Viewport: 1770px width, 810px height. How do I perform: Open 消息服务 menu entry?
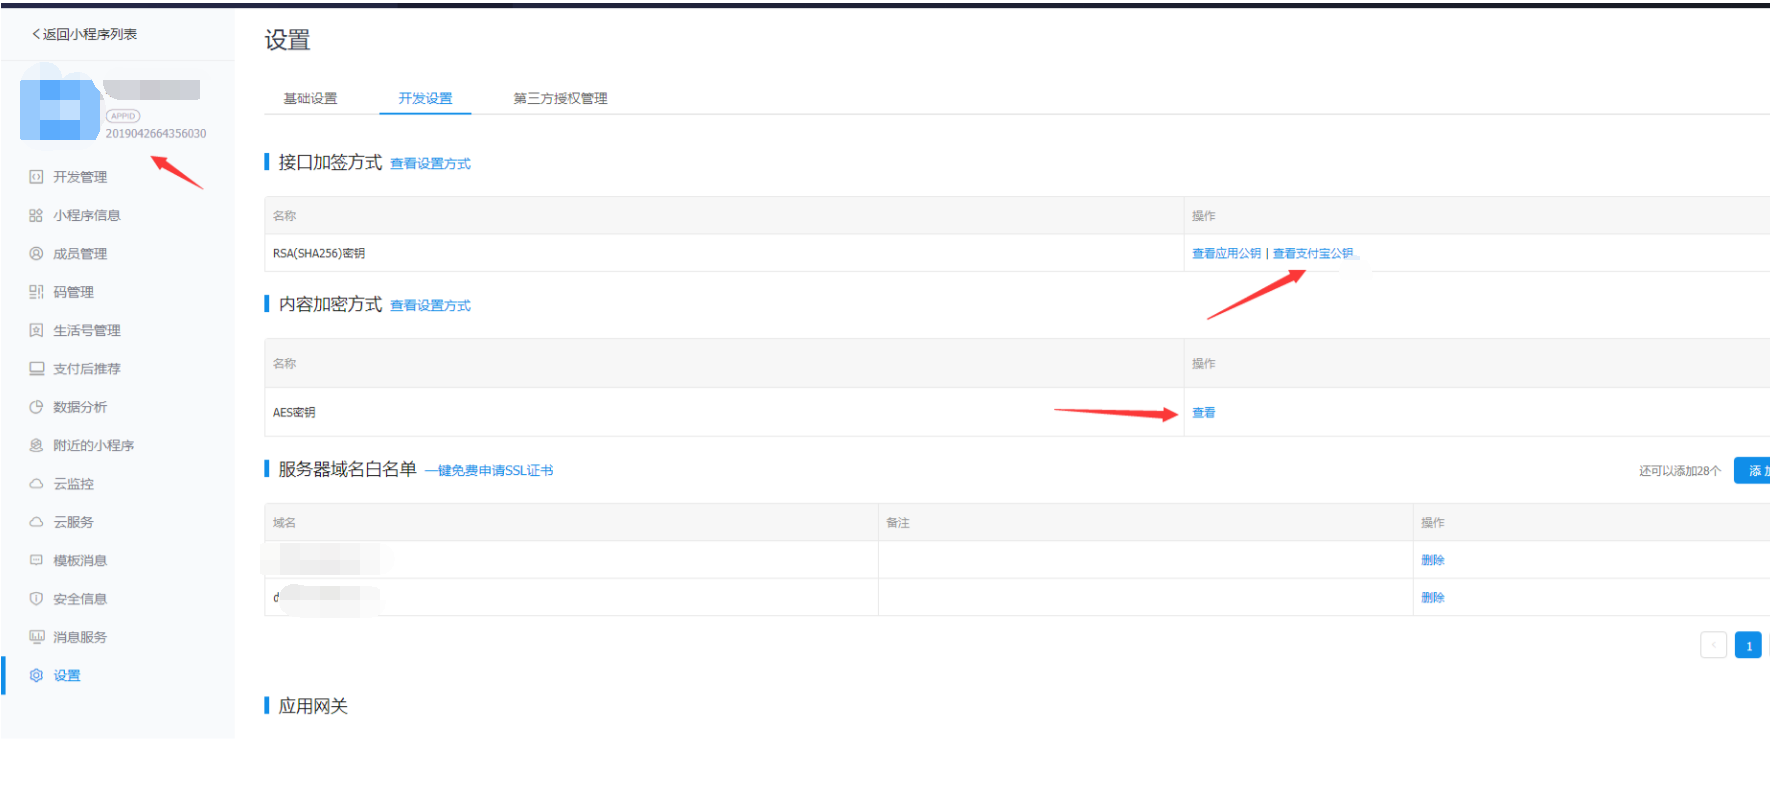coord(80,637)
